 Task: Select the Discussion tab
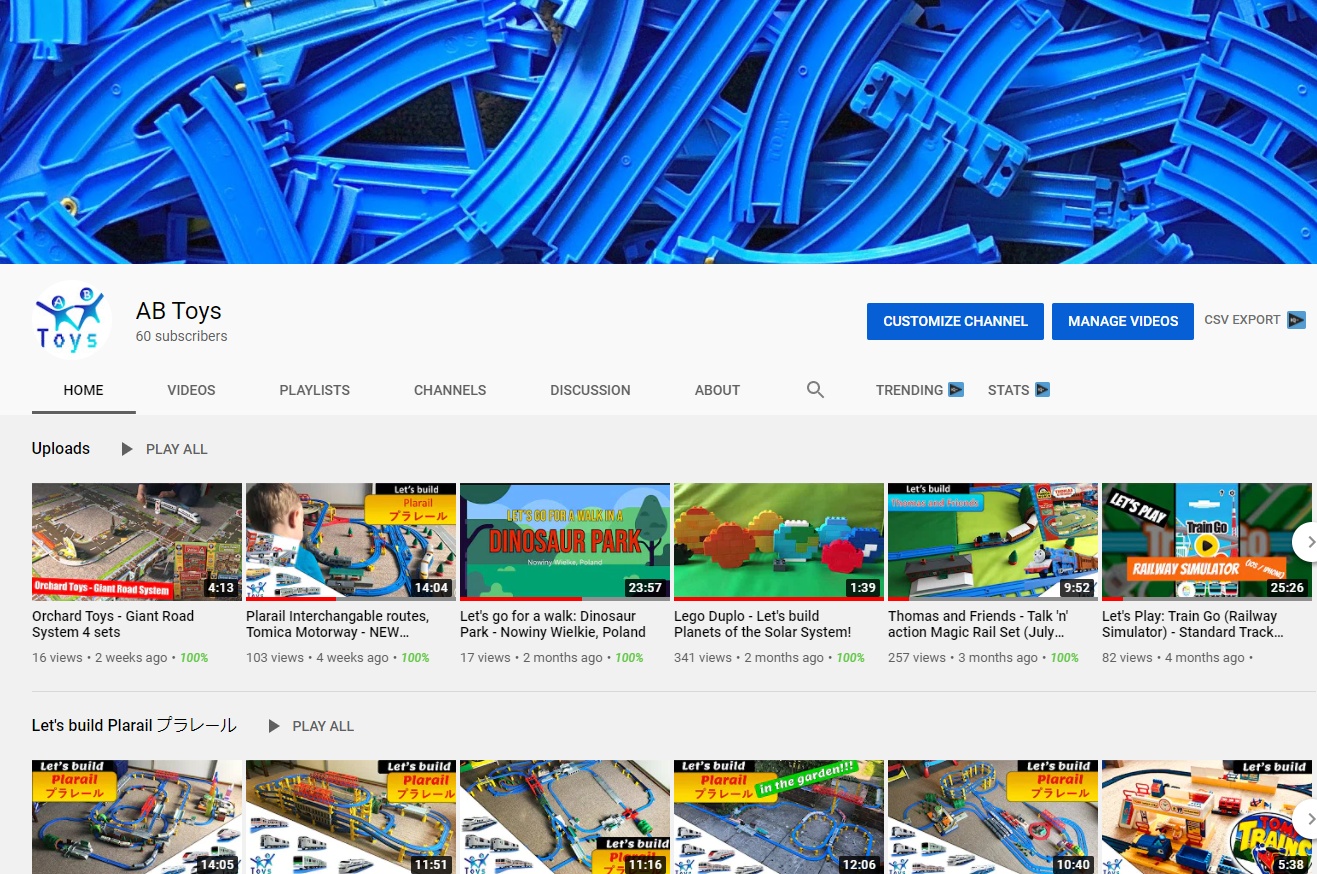tap(590, 390)
